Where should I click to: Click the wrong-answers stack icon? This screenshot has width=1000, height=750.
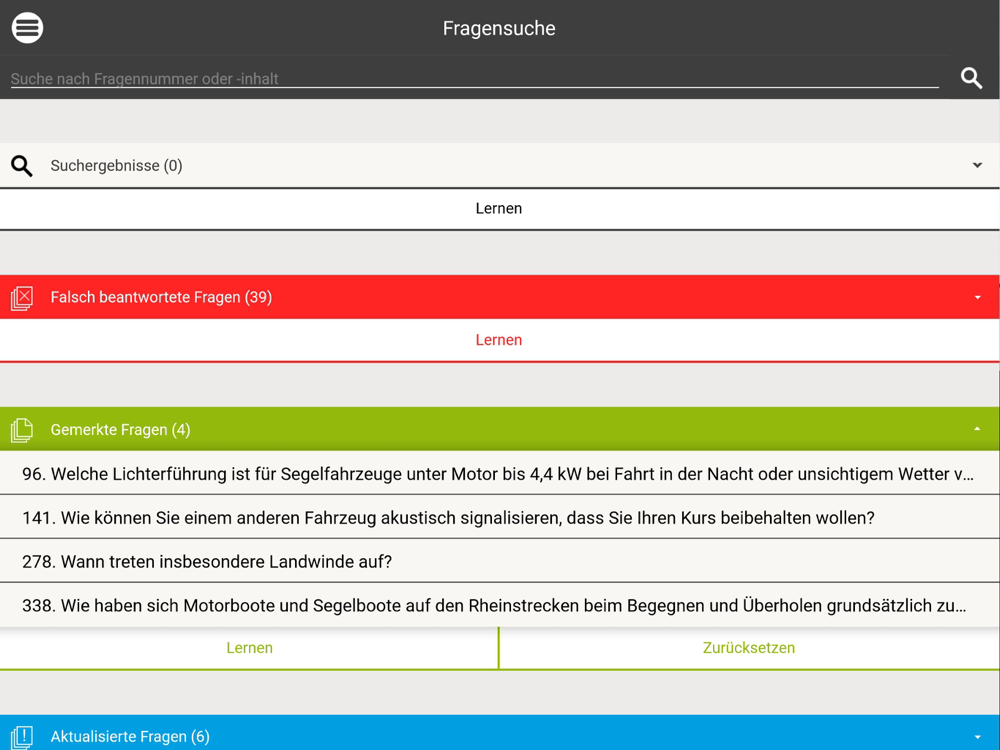click(22, 298)
